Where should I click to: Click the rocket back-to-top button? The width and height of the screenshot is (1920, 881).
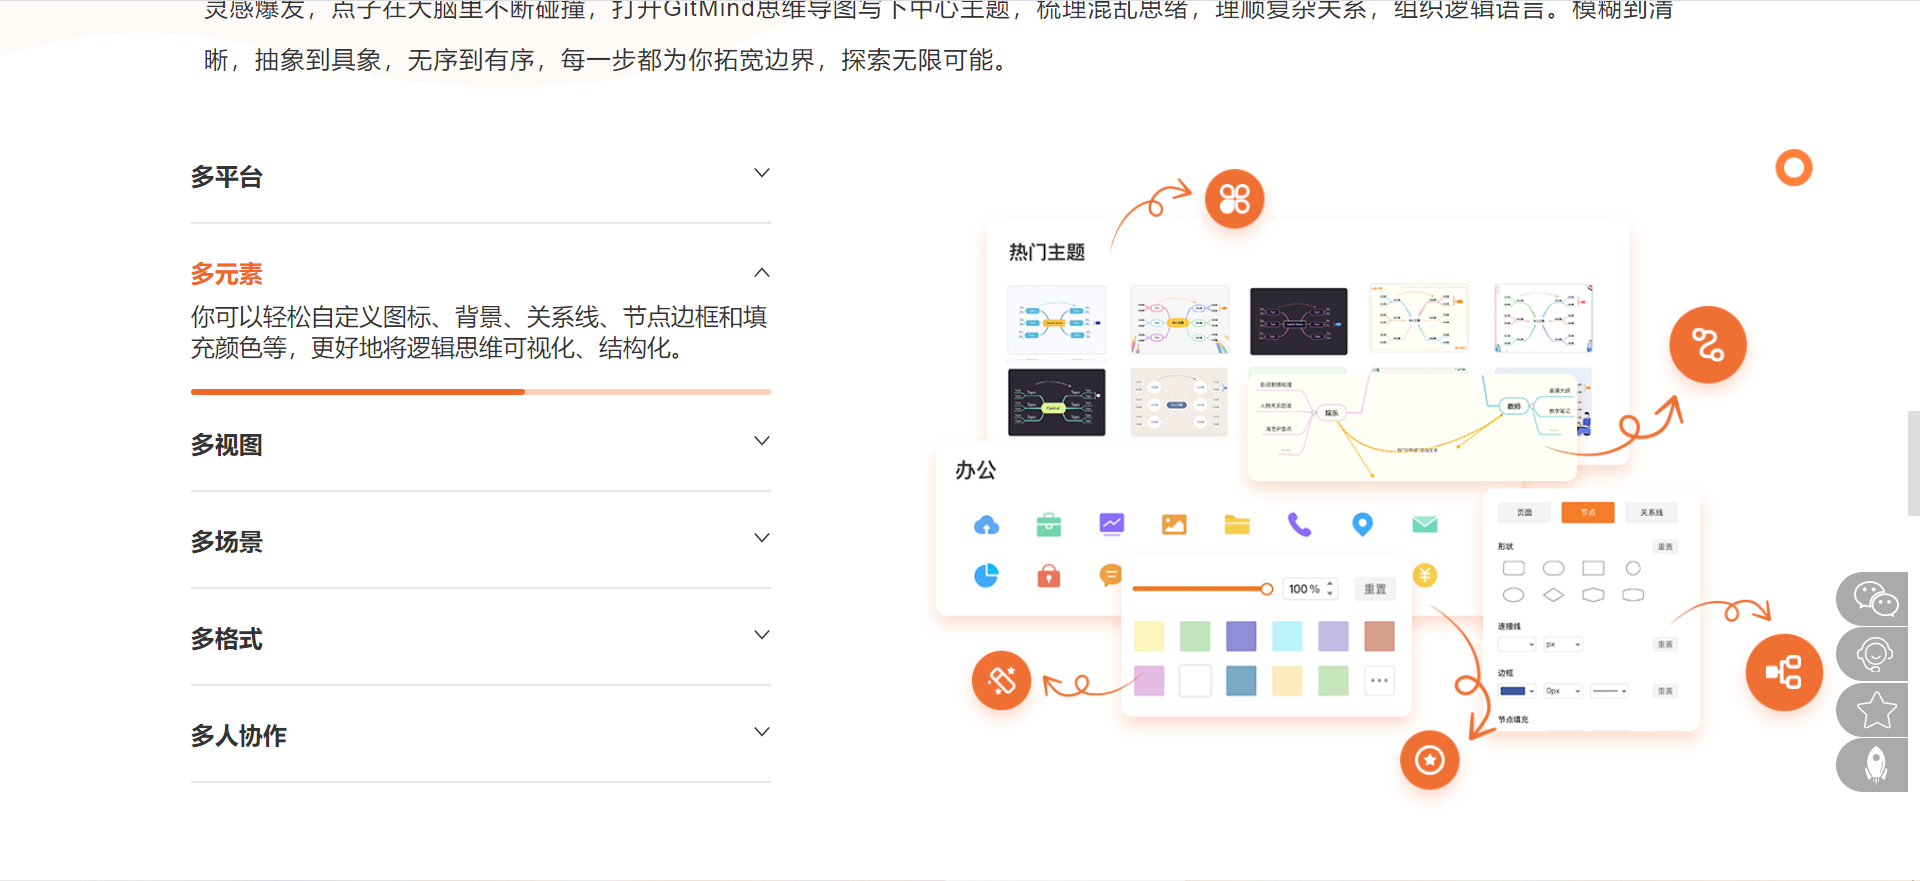(x=1873, y=765)
